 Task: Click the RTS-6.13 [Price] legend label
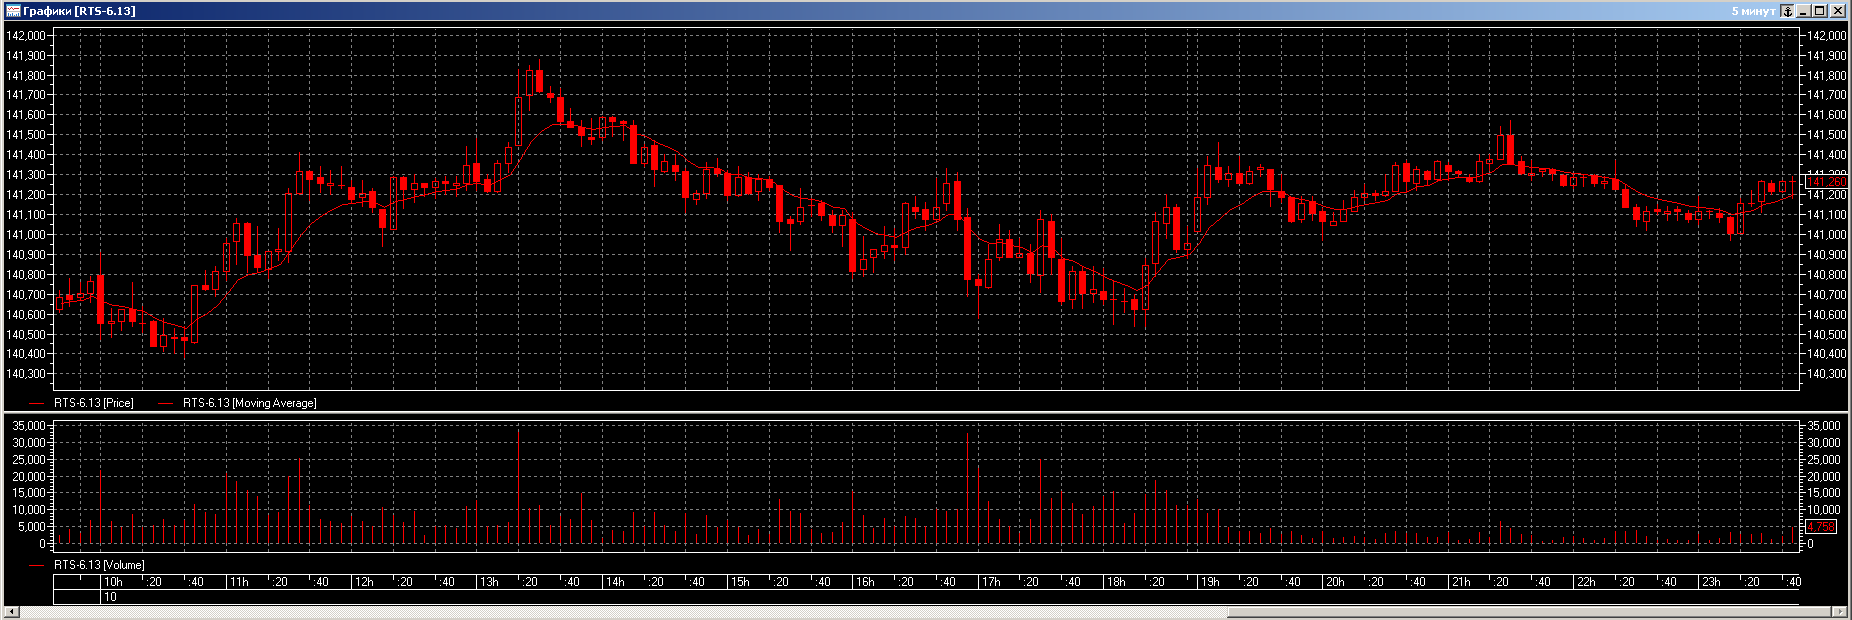93,403
